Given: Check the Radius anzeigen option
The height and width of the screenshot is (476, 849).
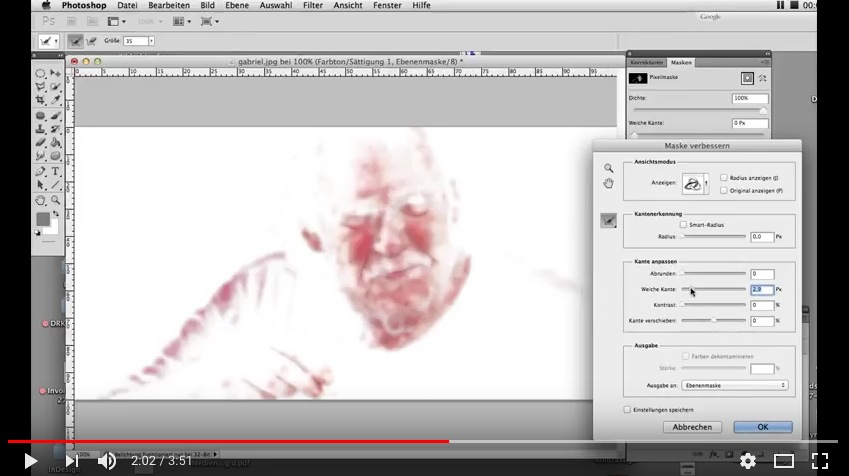Looking at the screenshot, I should point(724,177).
